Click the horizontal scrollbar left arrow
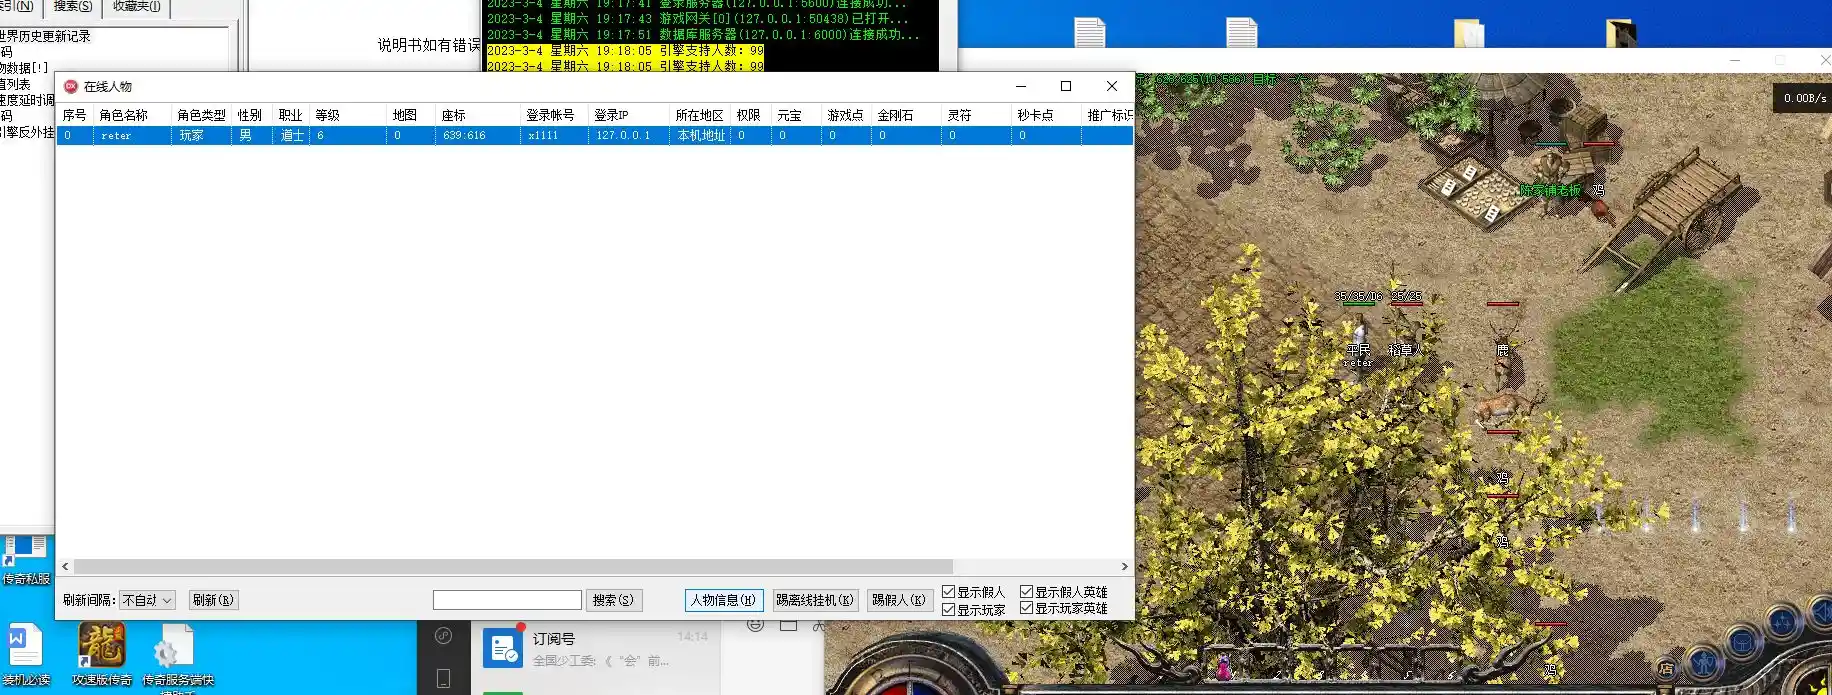Image resolution: width=1832 pixels, height=695 pixels. tap(65, 566)
